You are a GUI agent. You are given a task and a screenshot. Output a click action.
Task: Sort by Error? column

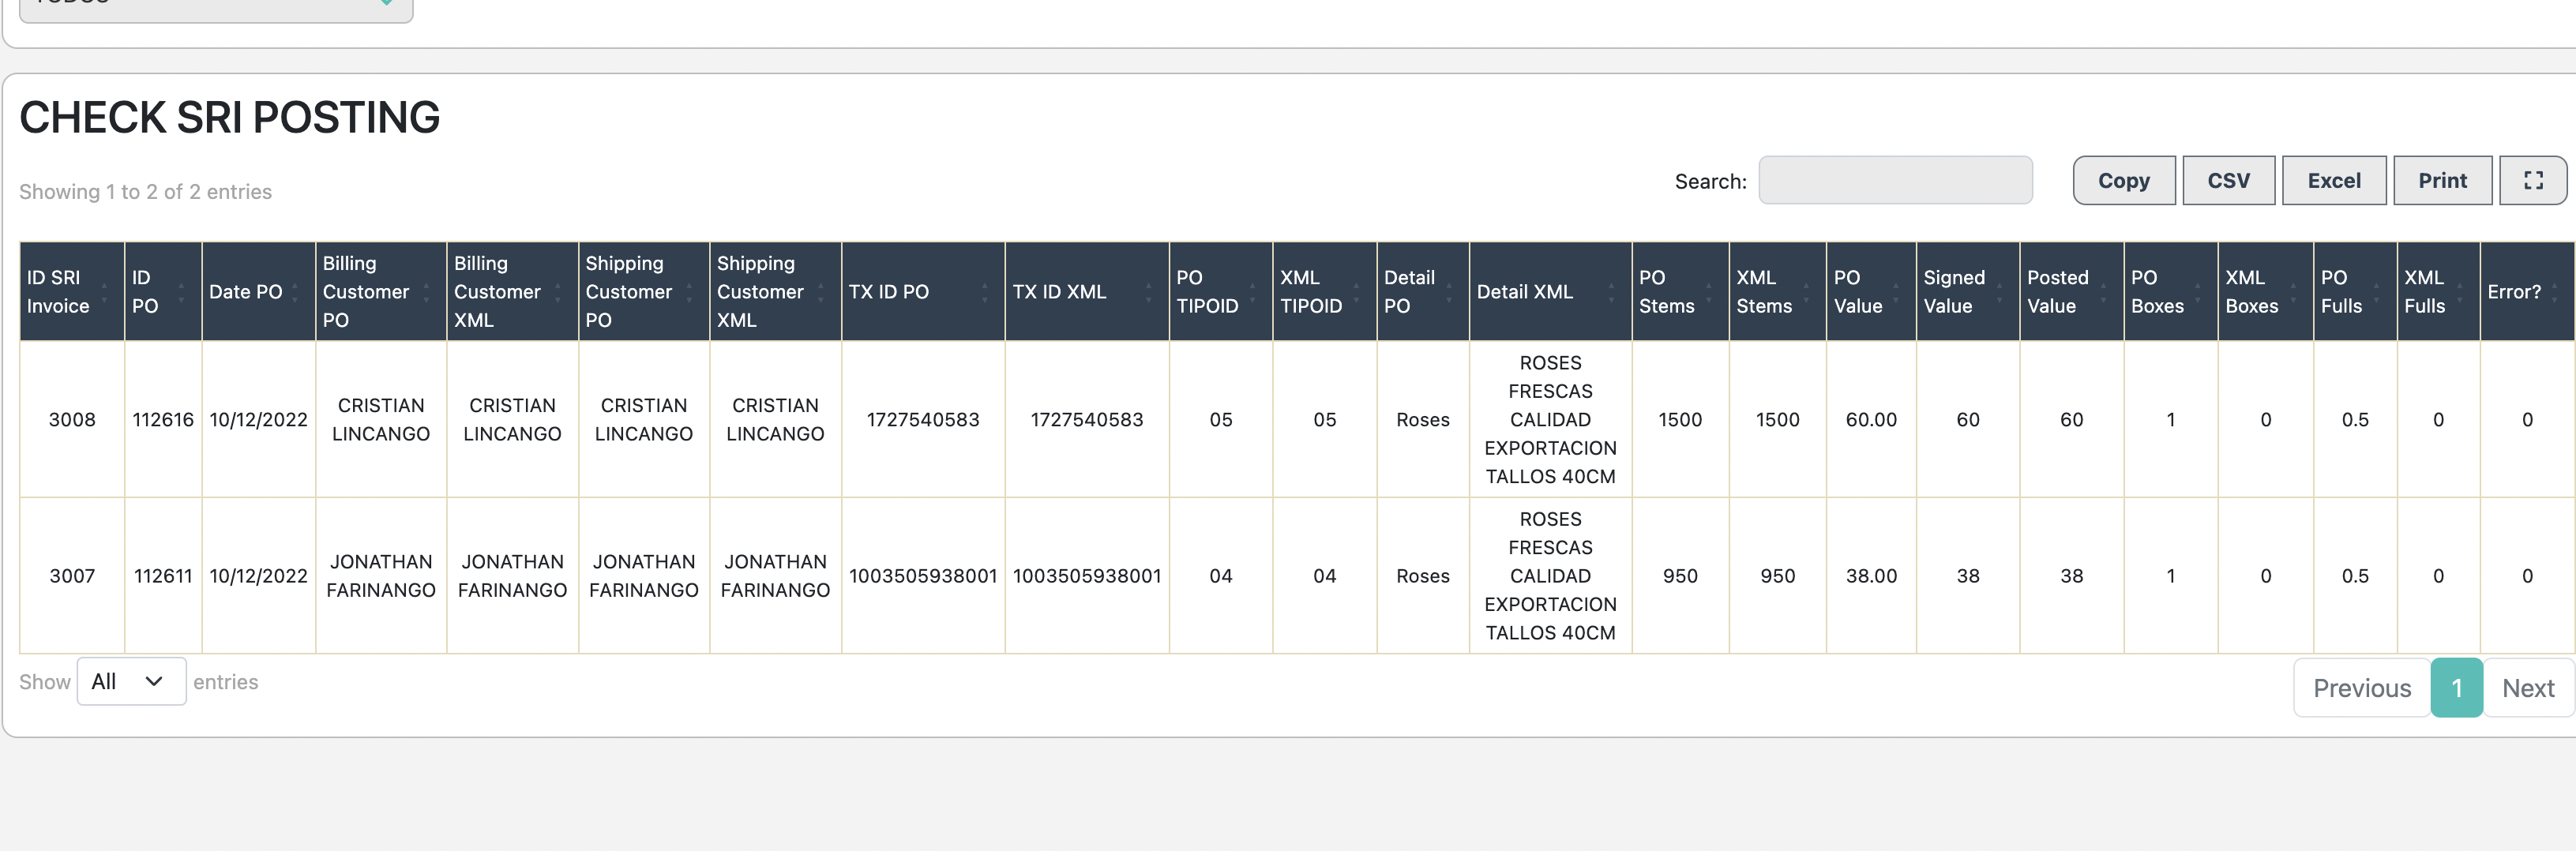[2527, 291]
